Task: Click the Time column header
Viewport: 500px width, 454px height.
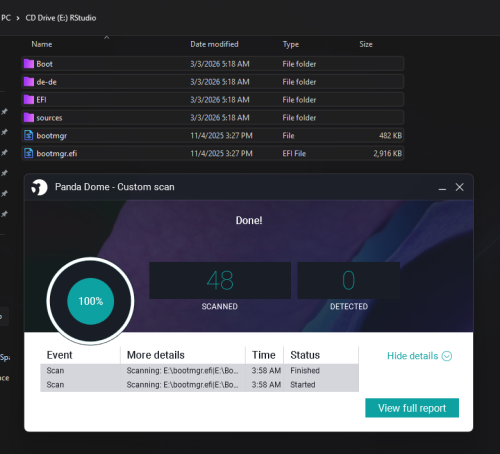Action: point(264,355)
